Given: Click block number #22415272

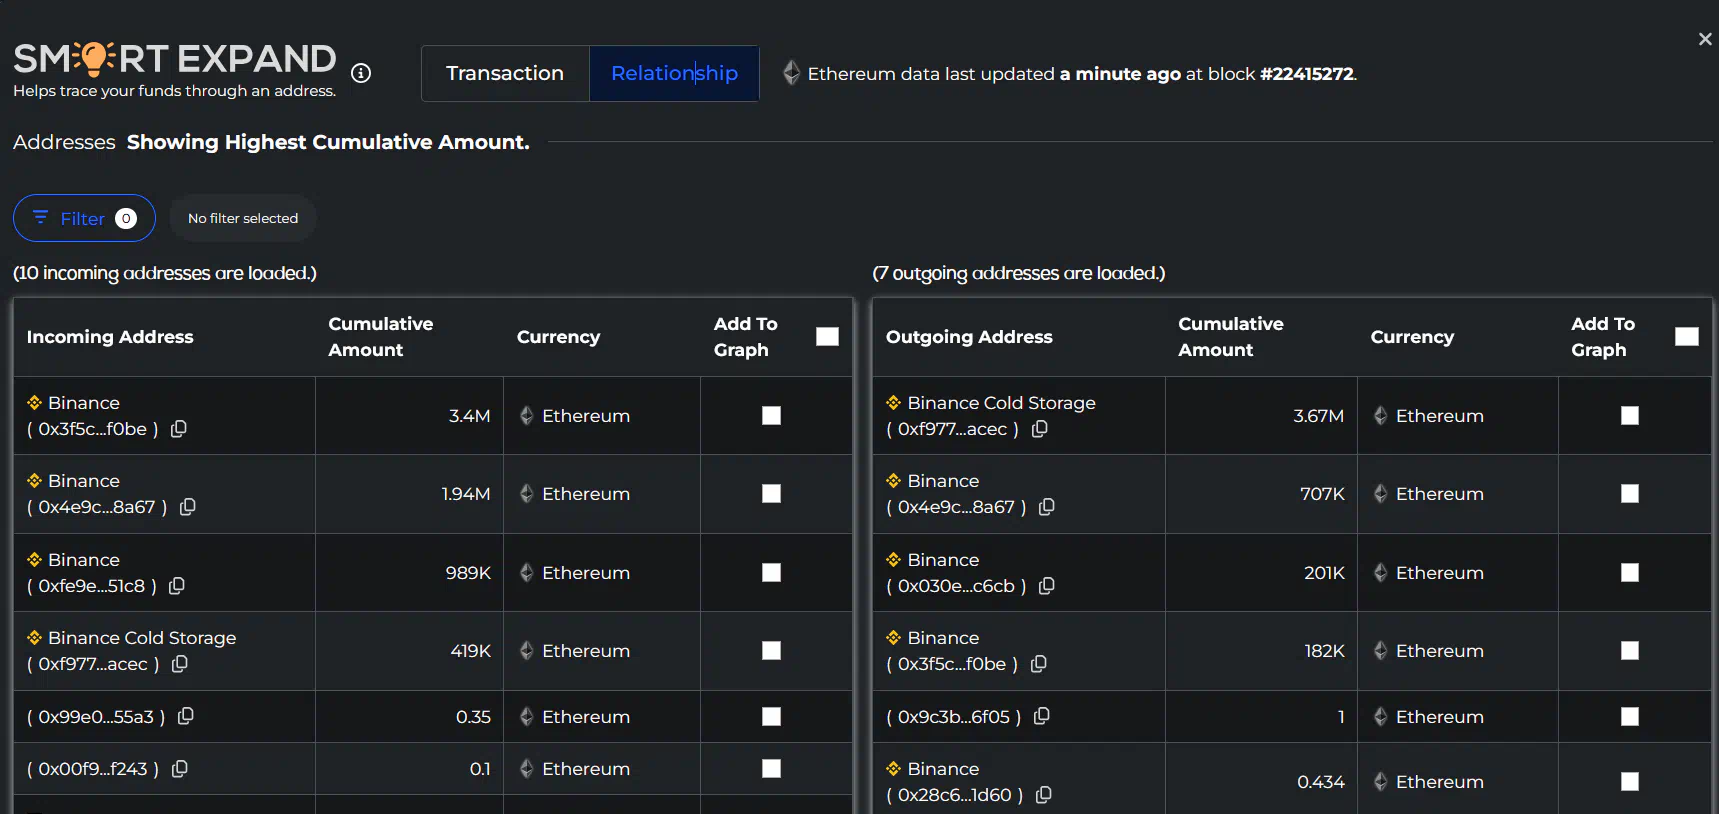Looking at the screenshot, I should tap(1307, 73).
